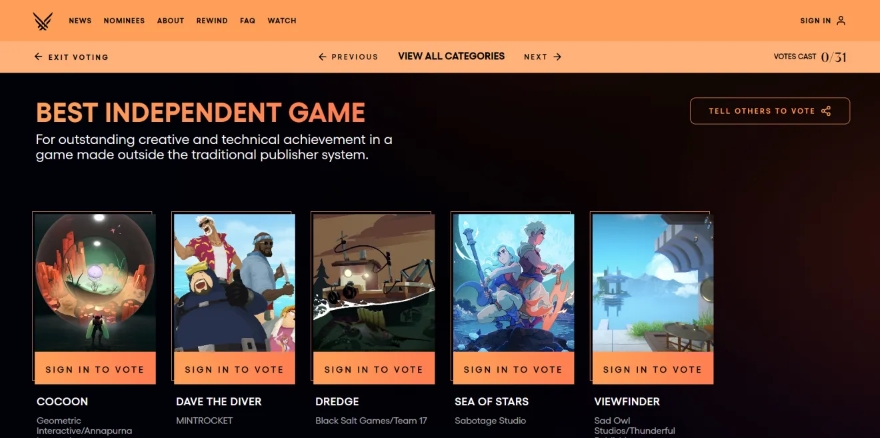This screenshot has width=880, height=438.
Task: Open the WATCH menu item
Action: pyautogui.click(x=282, y=21)
